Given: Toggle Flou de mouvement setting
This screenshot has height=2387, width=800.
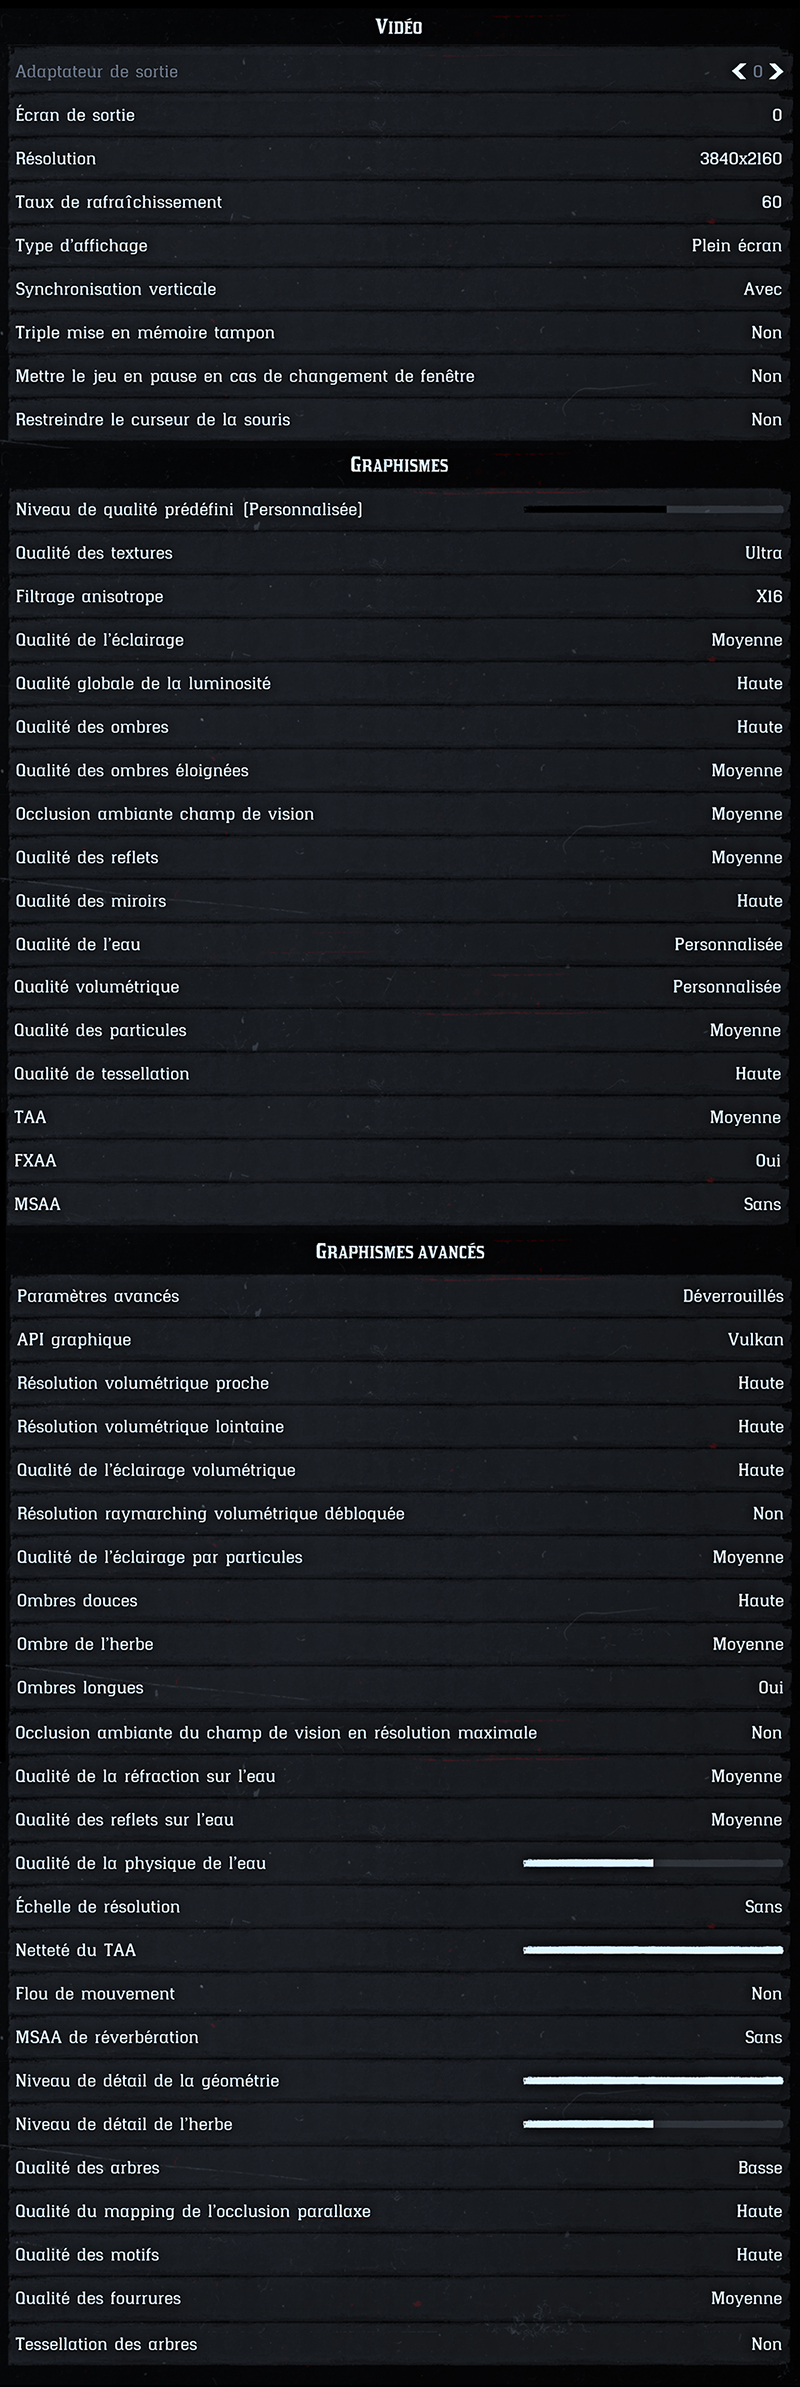Looking at the screenshot, I should (x=400, y=1993).
